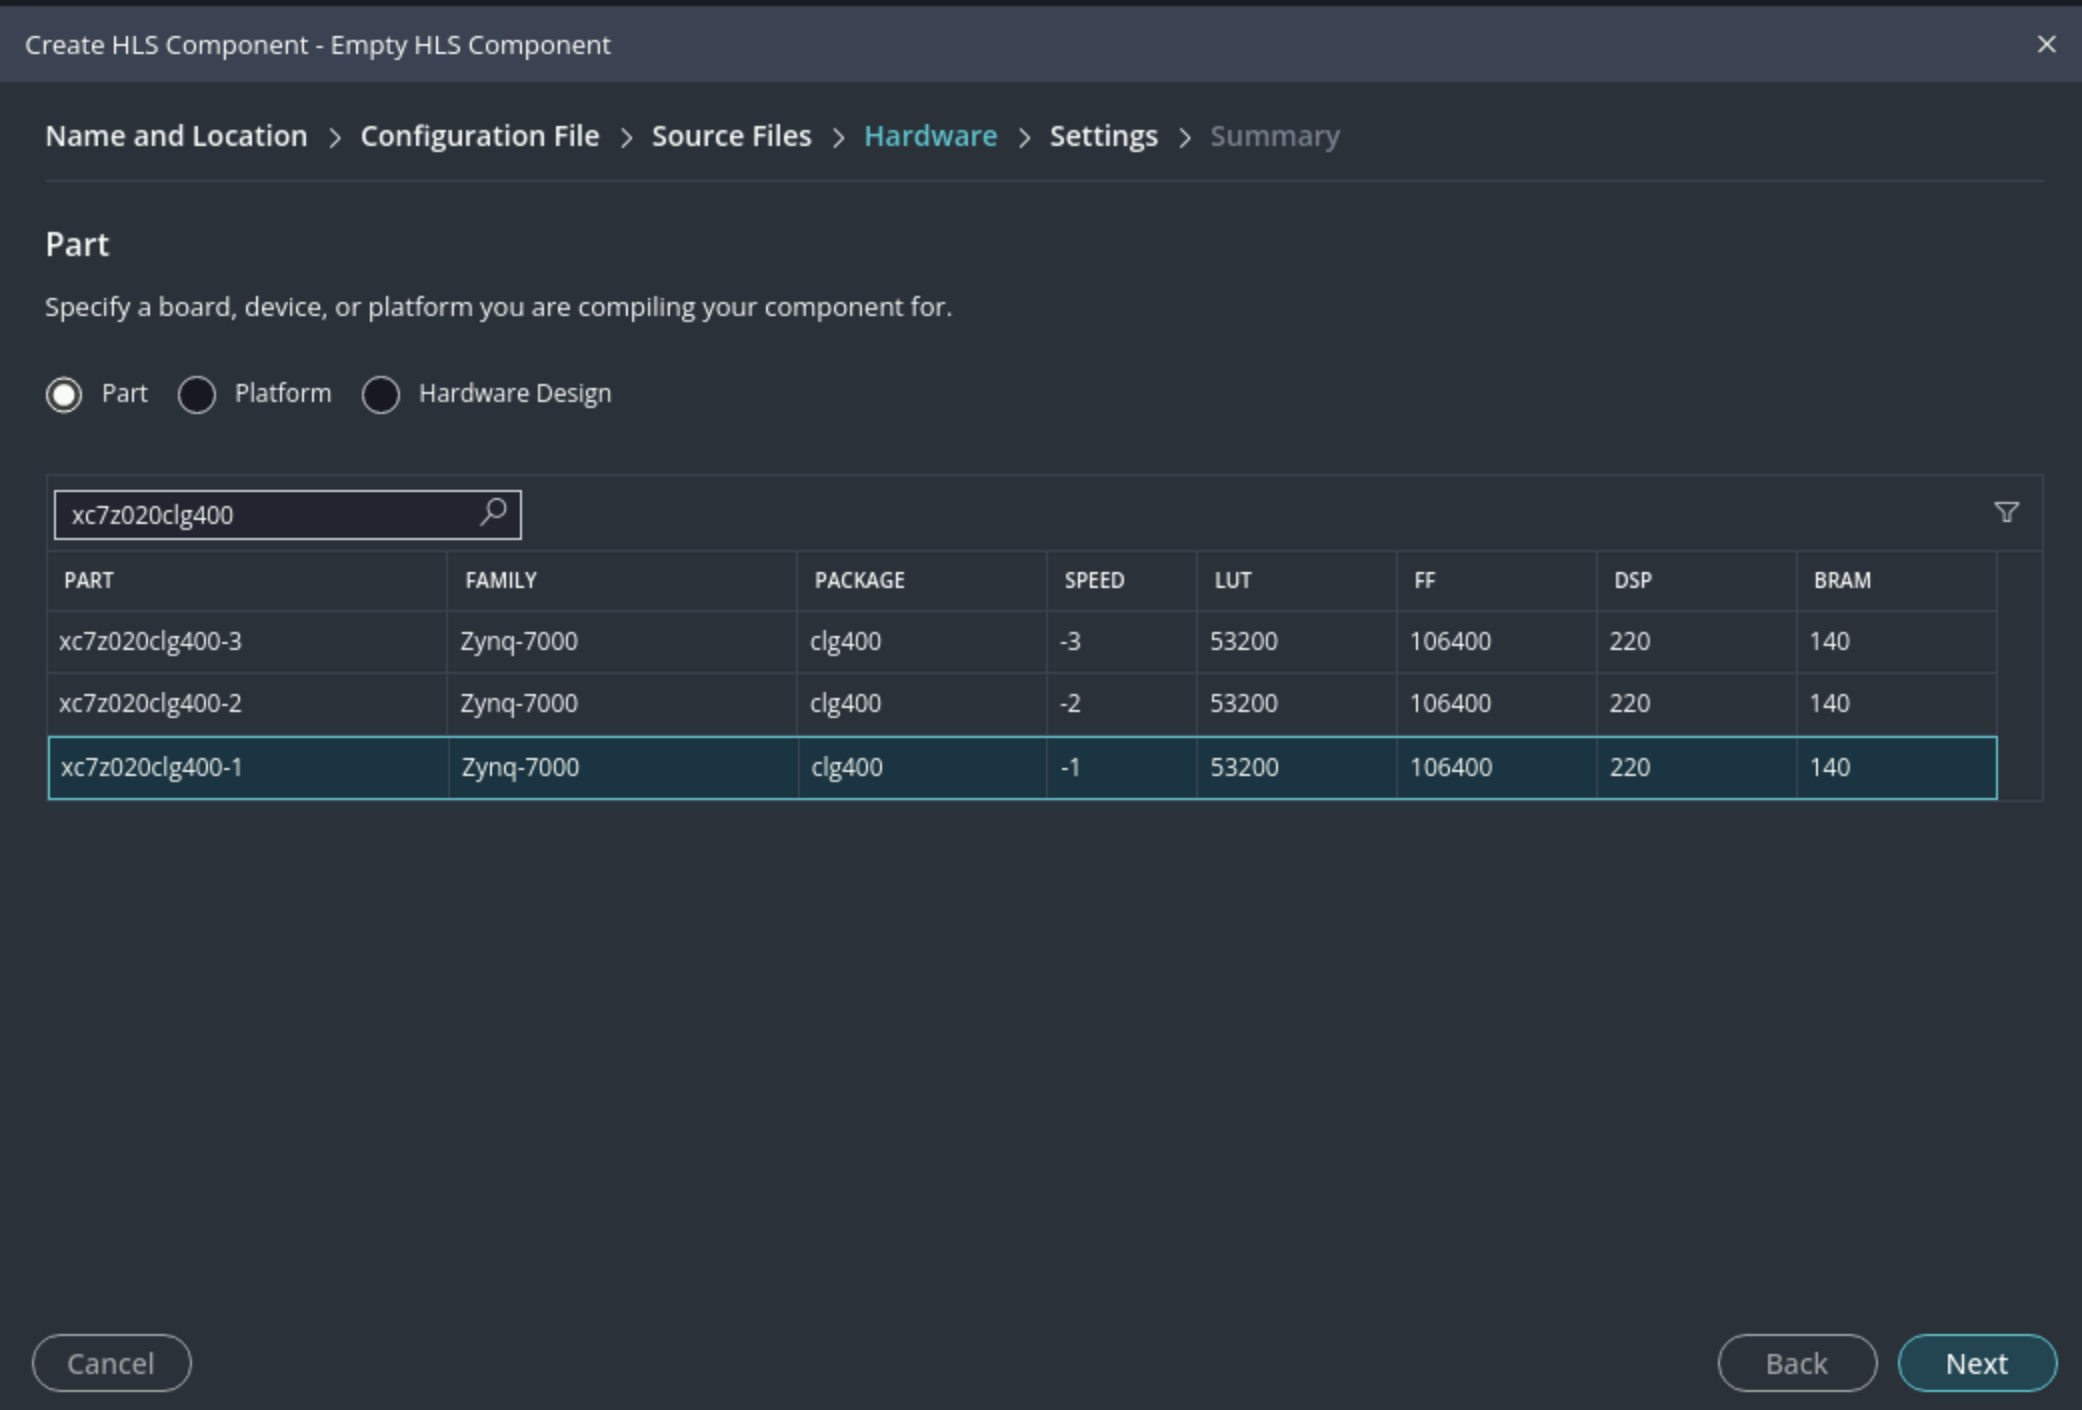Open the Summary step
Image resolution: width=2082 pixels, height=1410 pixels.
click(1275, 136)
